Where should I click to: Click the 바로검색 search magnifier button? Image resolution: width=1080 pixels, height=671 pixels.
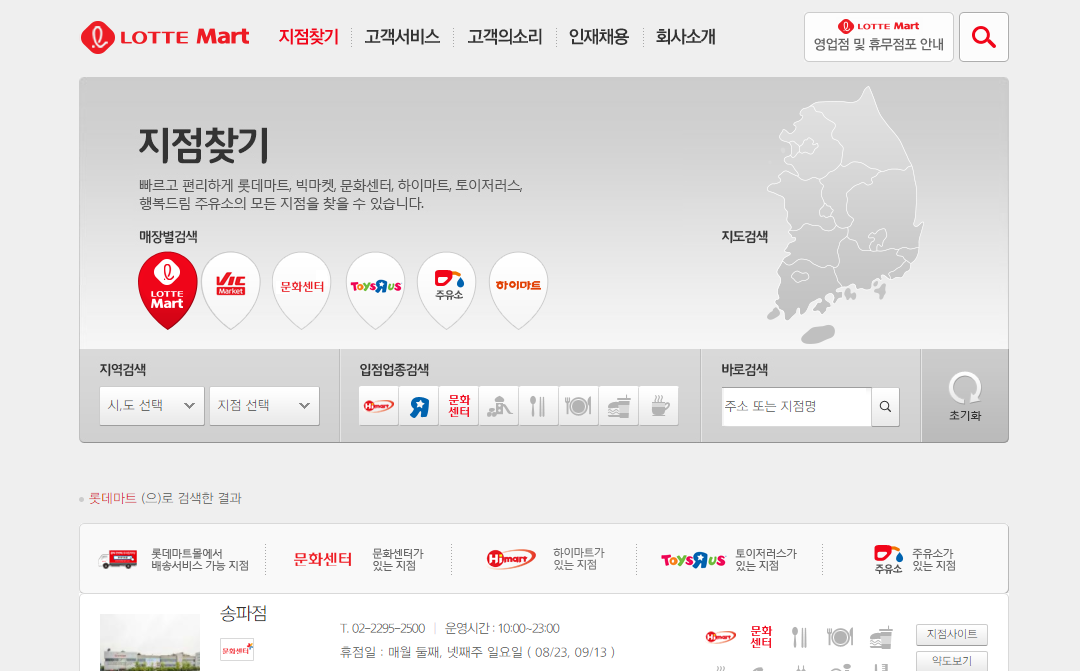point(885,406)
